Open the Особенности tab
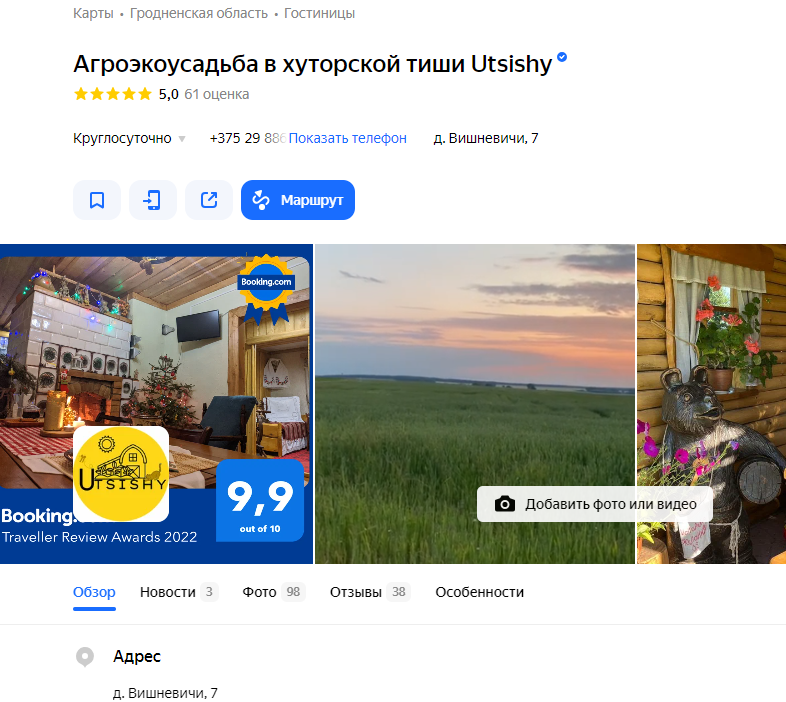Image resolution: width=786 pixels, height=702 pixels. point(479,592)
